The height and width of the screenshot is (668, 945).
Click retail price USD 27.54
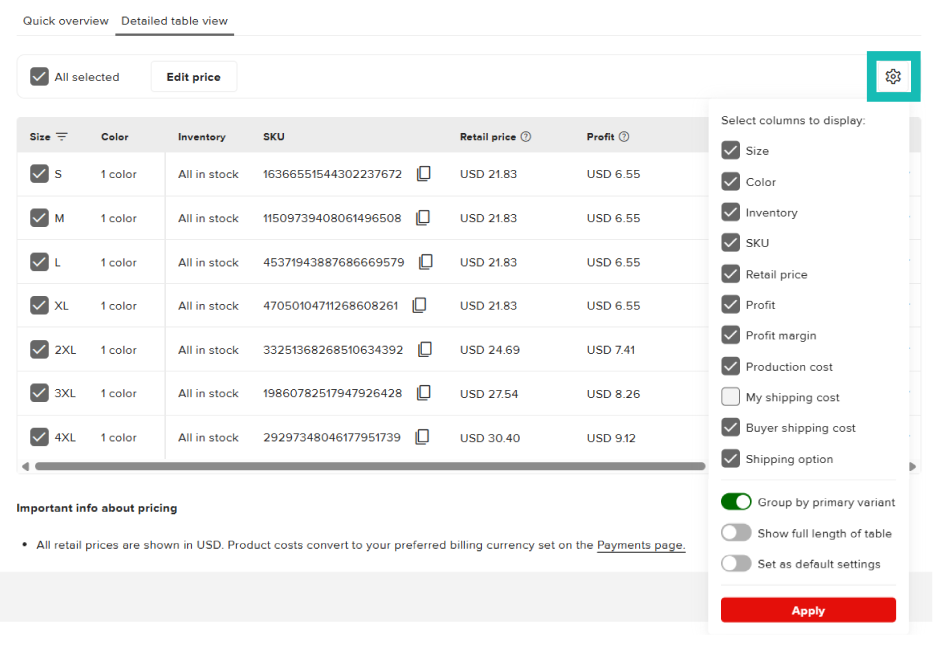tap(489, 394)
